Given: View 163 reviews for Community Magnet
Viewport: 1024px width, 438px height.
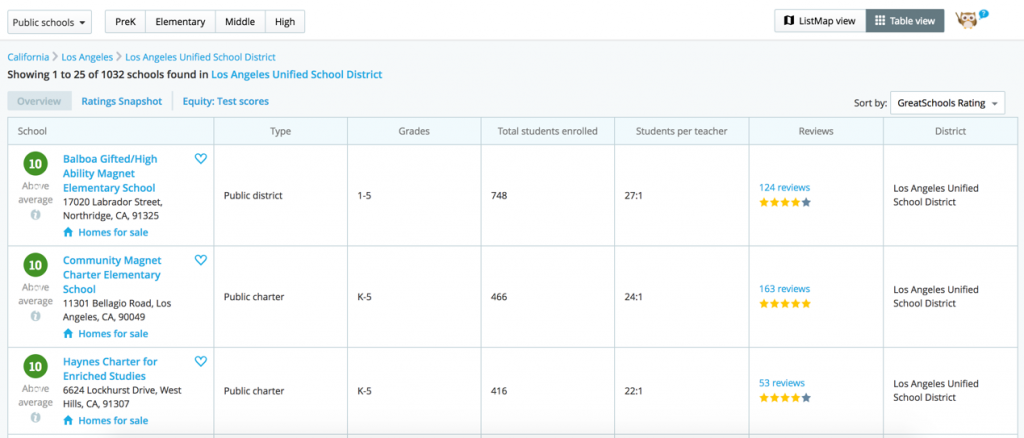Looking at the screenshot, I should tap(784, 289).
